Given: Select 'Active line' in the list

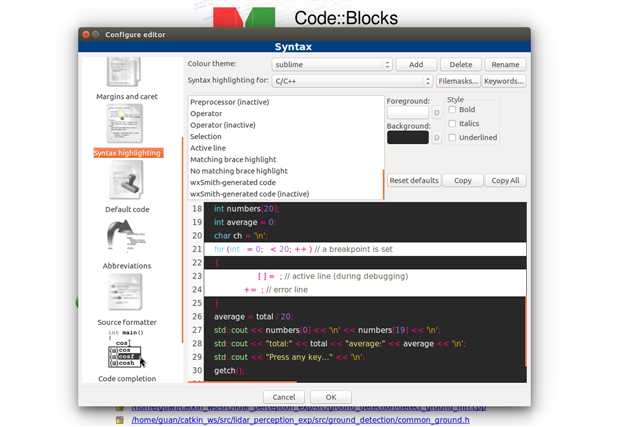Looking at the screenshot, I should pos(285,148).
